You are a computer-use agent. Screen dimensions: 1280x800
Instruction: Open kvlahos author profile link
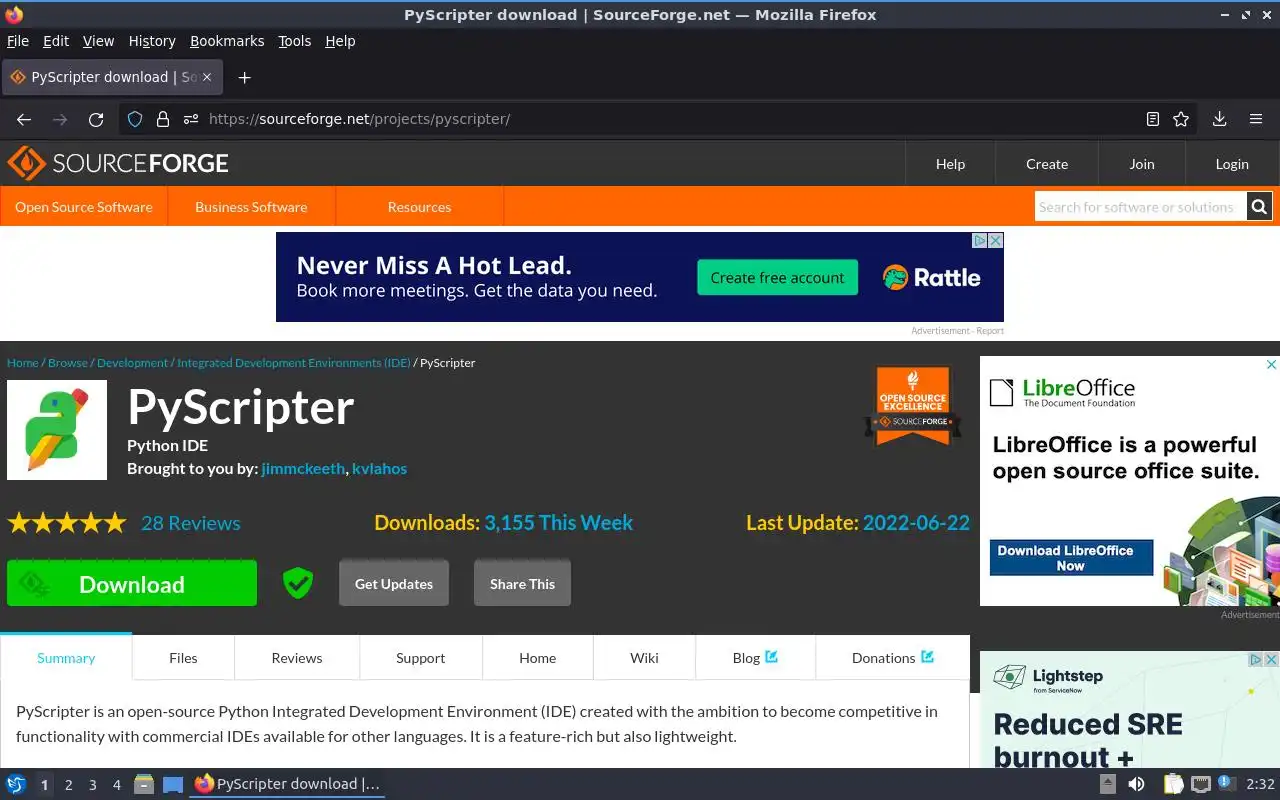379,468
